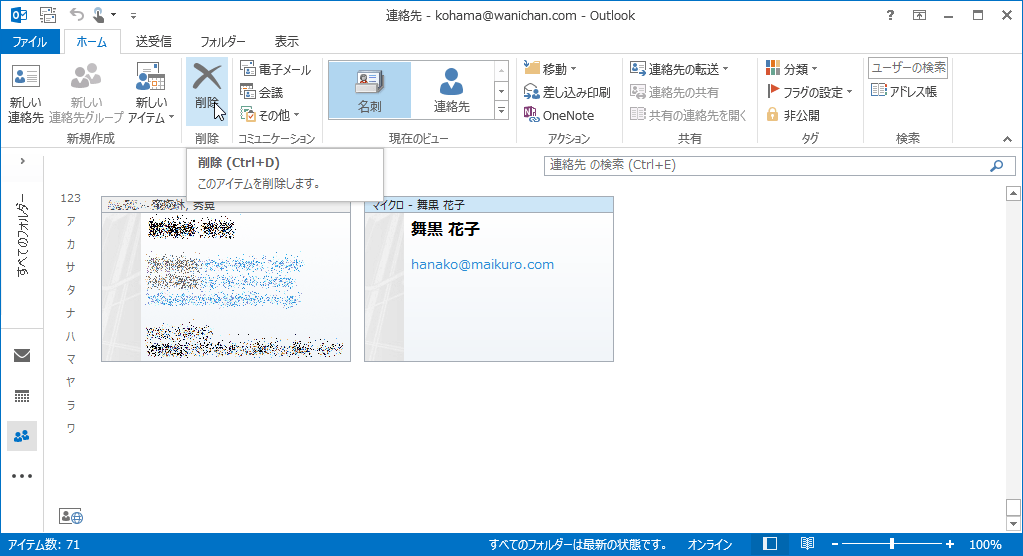Open ribbon display options button
The height and width of the screenshot is (556, 1023).
(919, 15)
